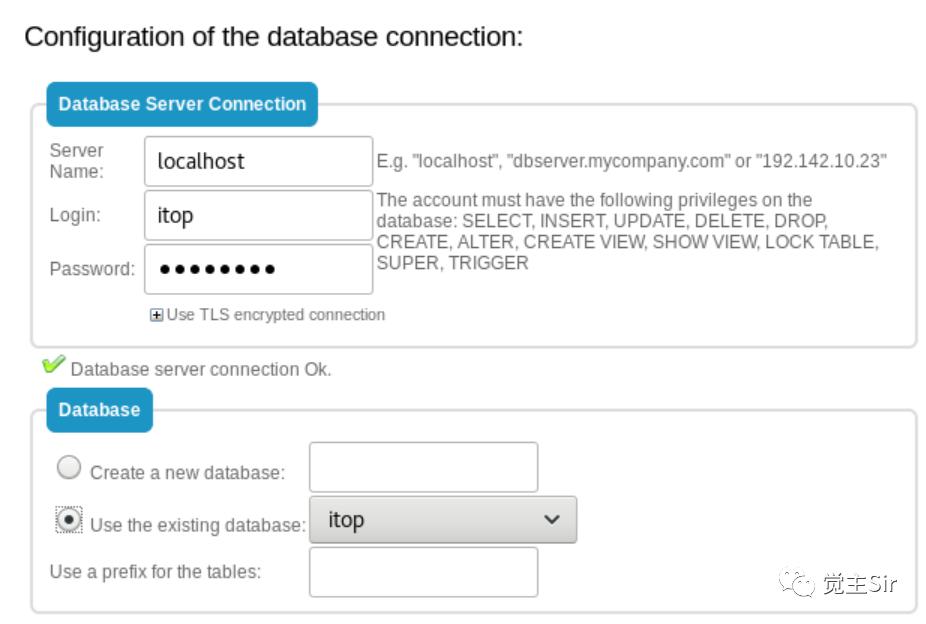Expand the Use TLS encrypted connection settings
The height and width of the screenshot is (624, 926).
[157, 314]
